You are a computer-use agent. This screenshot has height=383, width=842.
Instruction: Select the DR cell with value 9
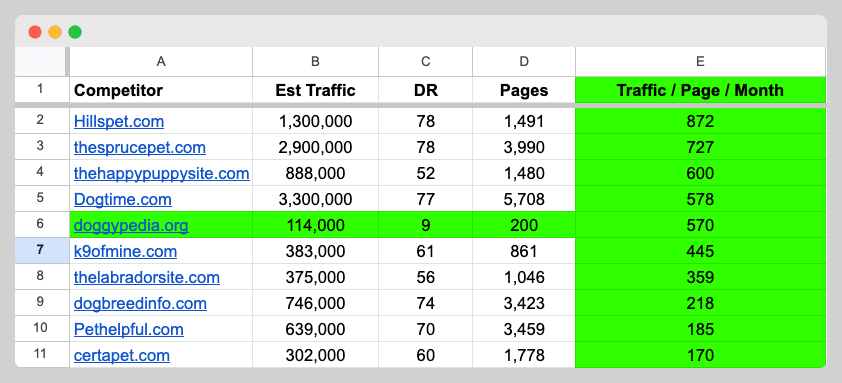pos(426,225)
